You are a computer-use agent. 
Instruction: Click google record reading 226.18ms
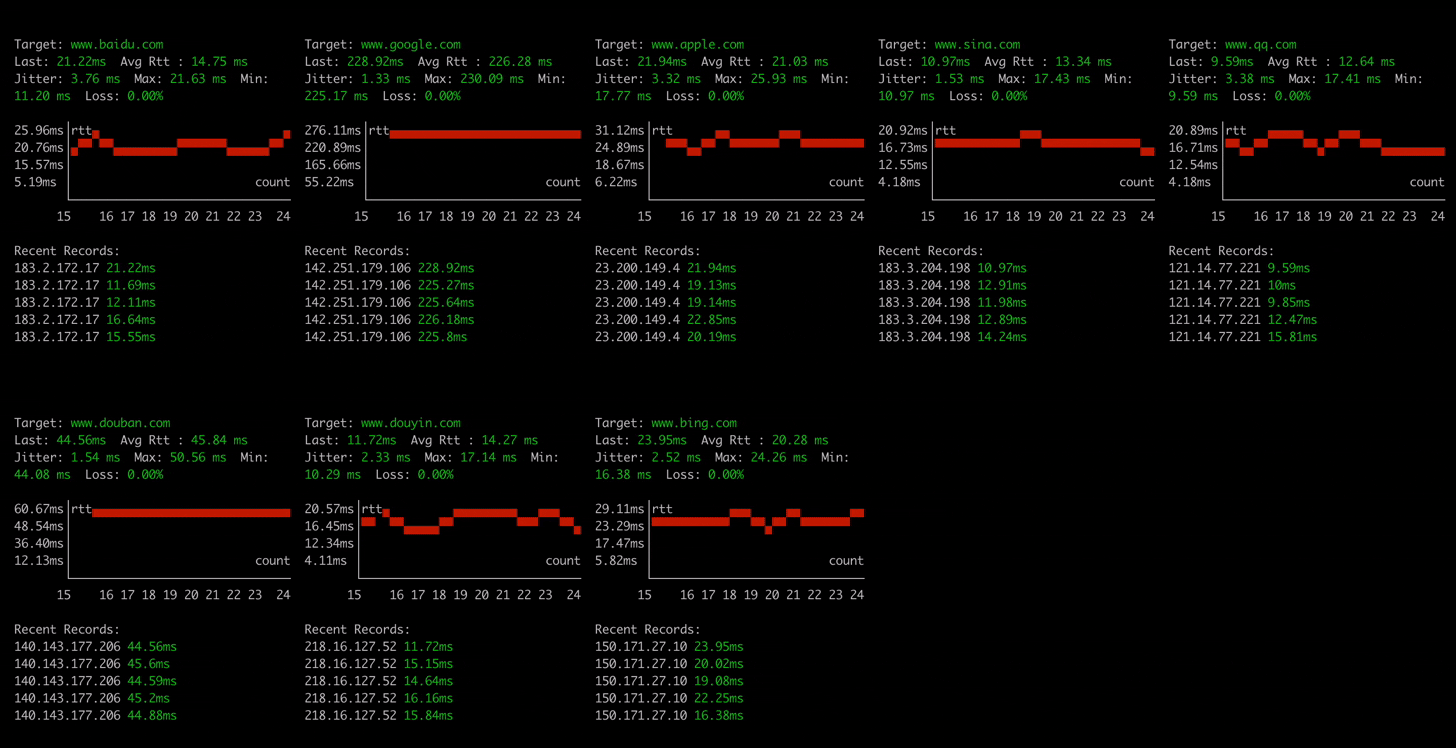(x=446, y=320)
